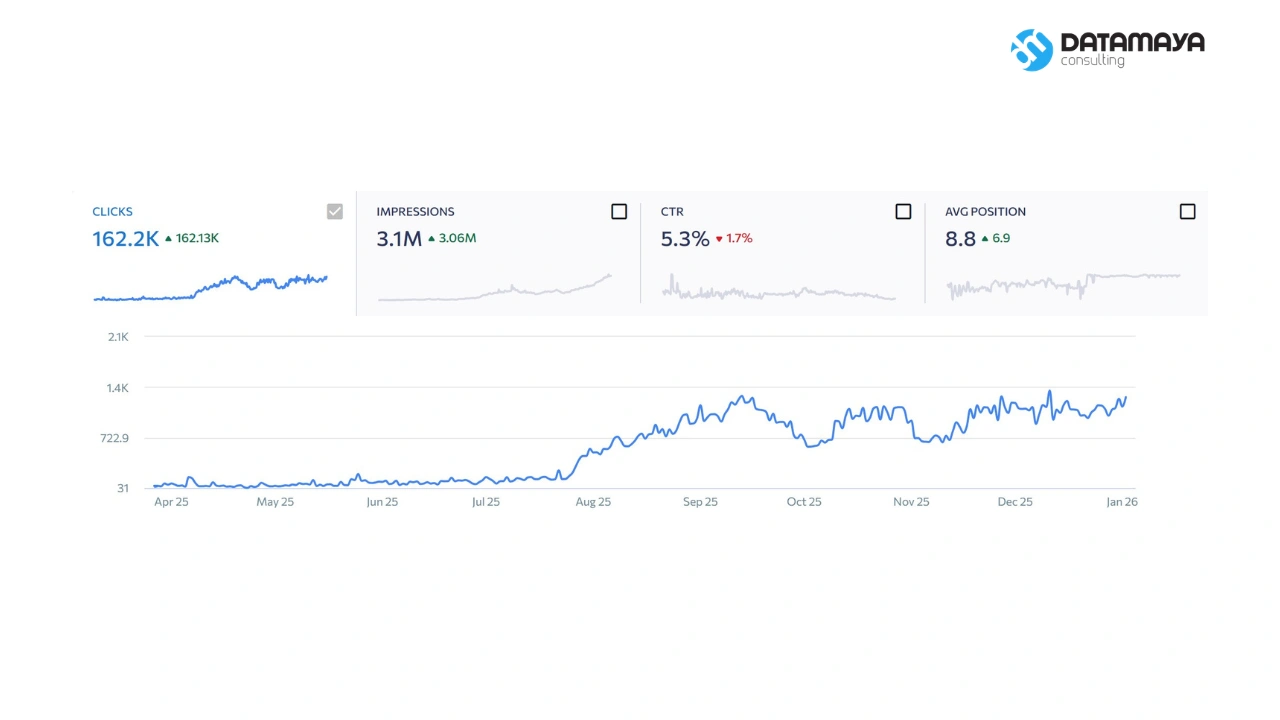This screenshot has height=720, width=1280.
Task: Uncheck the Clicks metric checkbox
Action: (x=335, y=211)
